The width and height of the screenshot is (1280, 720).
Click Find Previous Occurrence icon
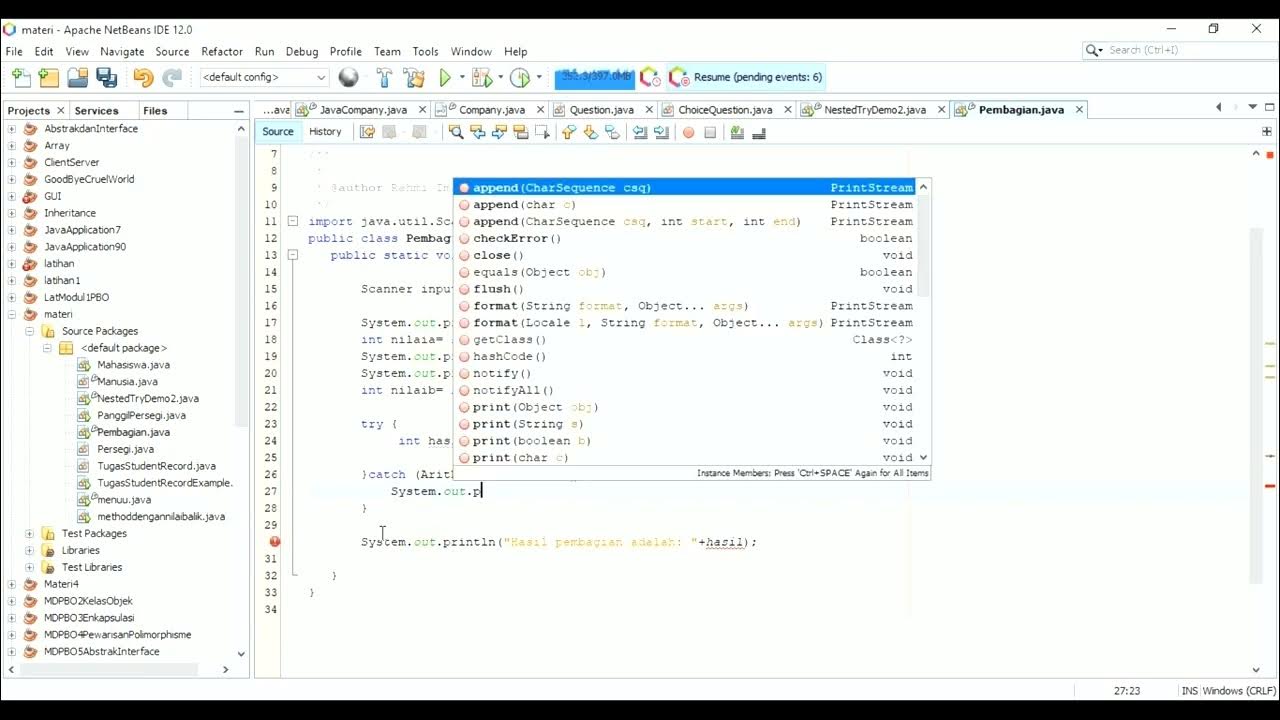(x=478, y=132)
